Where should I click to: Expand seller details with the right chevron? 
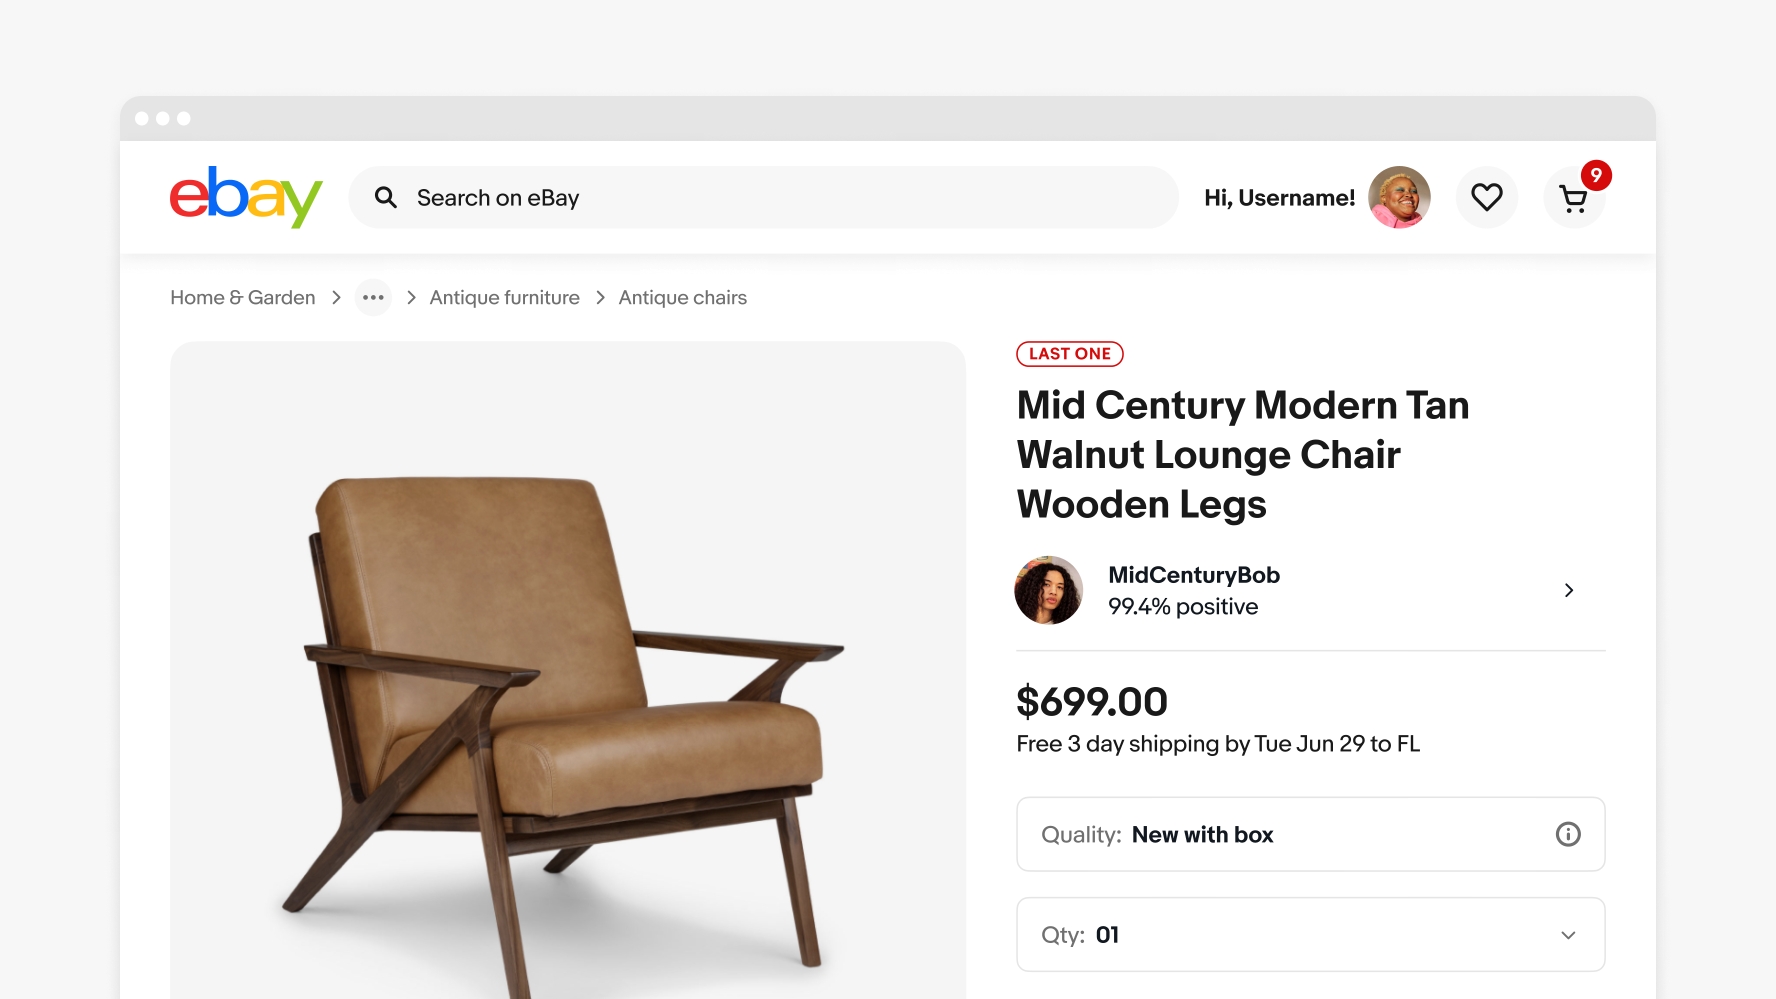[1569, 590]
